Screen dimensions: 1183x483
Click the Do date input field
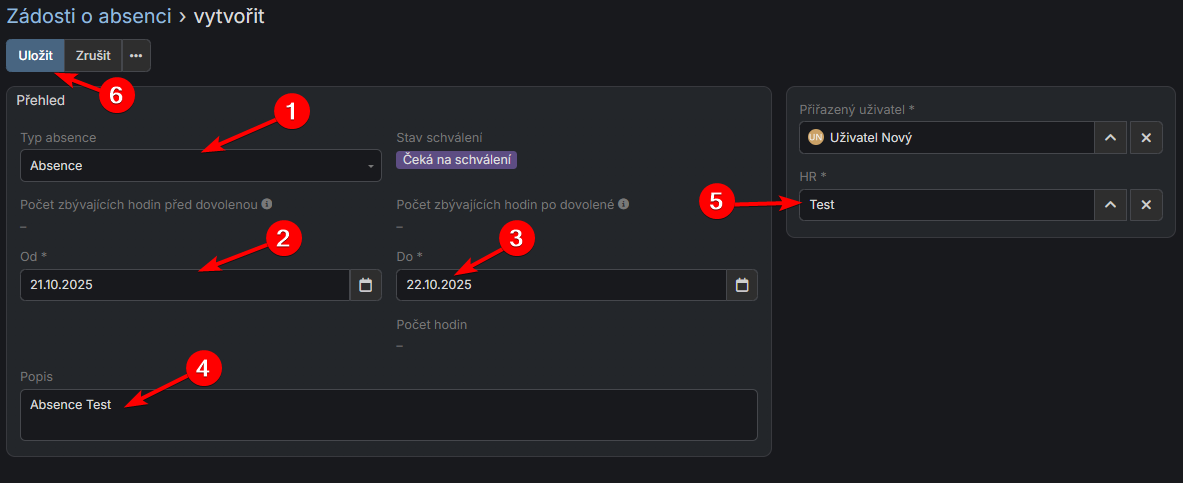560,285
